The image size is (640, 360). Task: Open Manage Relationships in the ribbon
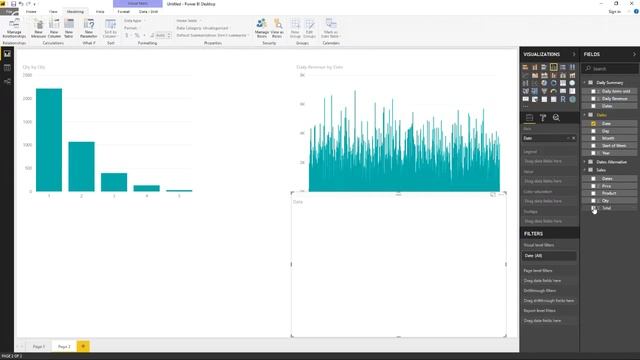(x=14, y=28)
